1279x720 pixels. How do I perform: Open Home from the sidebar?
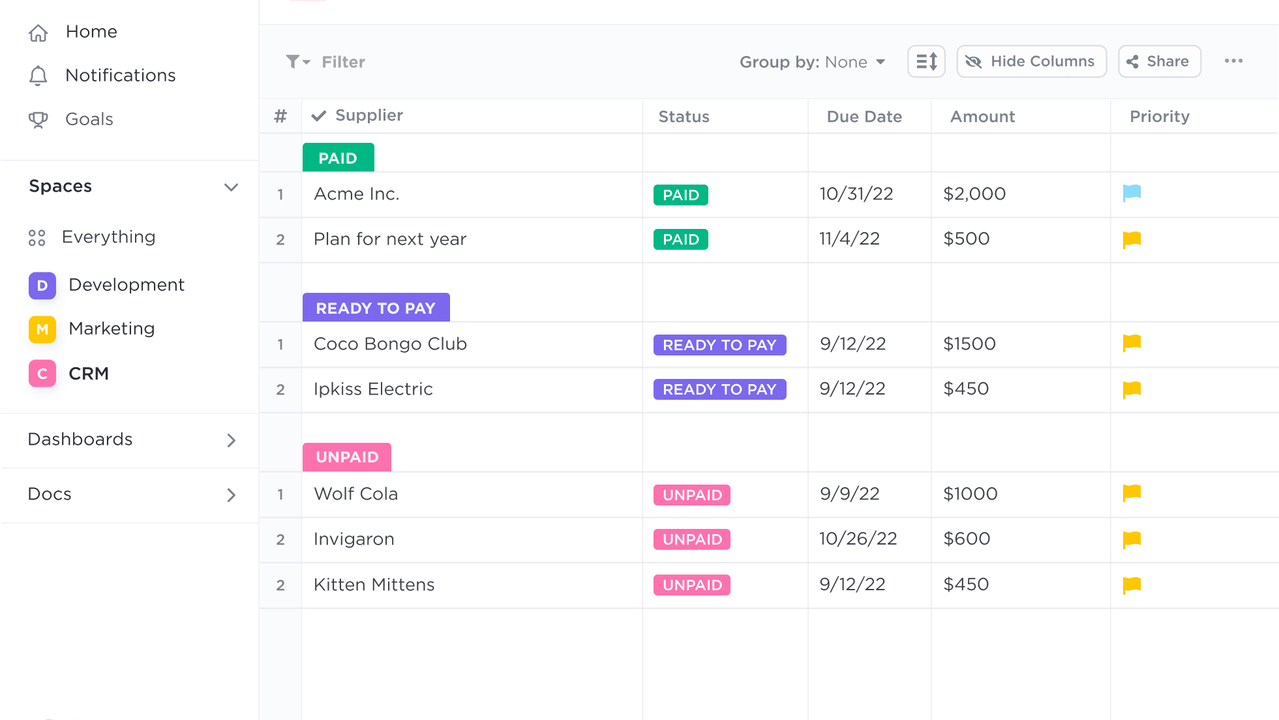[x=90, y=31]
